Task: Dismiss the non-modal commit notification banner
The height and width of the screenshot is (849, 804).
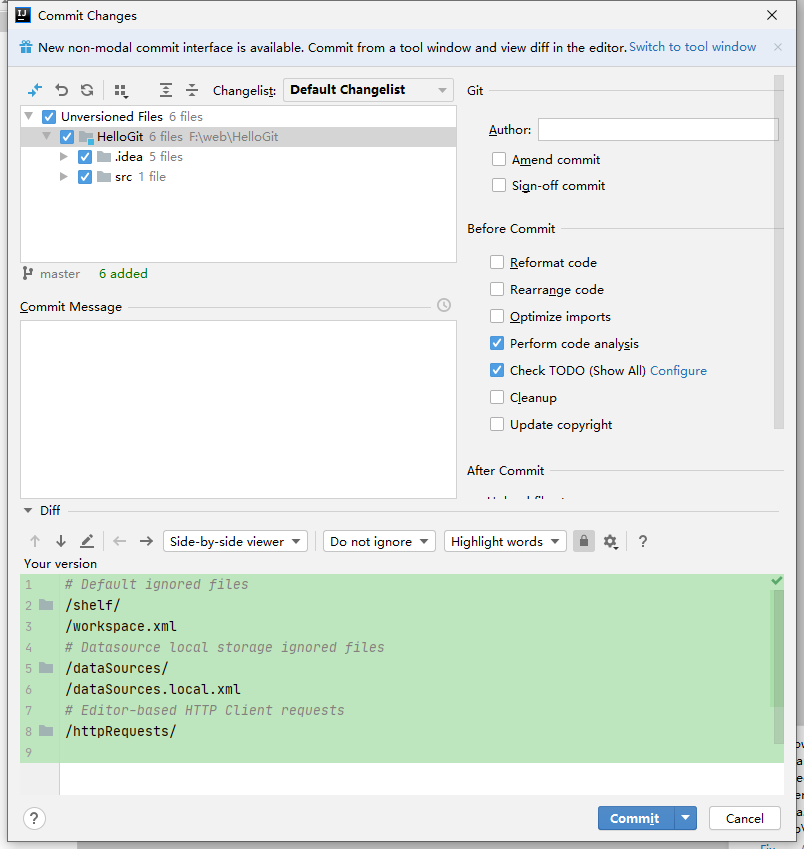Action: tap(778, 47)
